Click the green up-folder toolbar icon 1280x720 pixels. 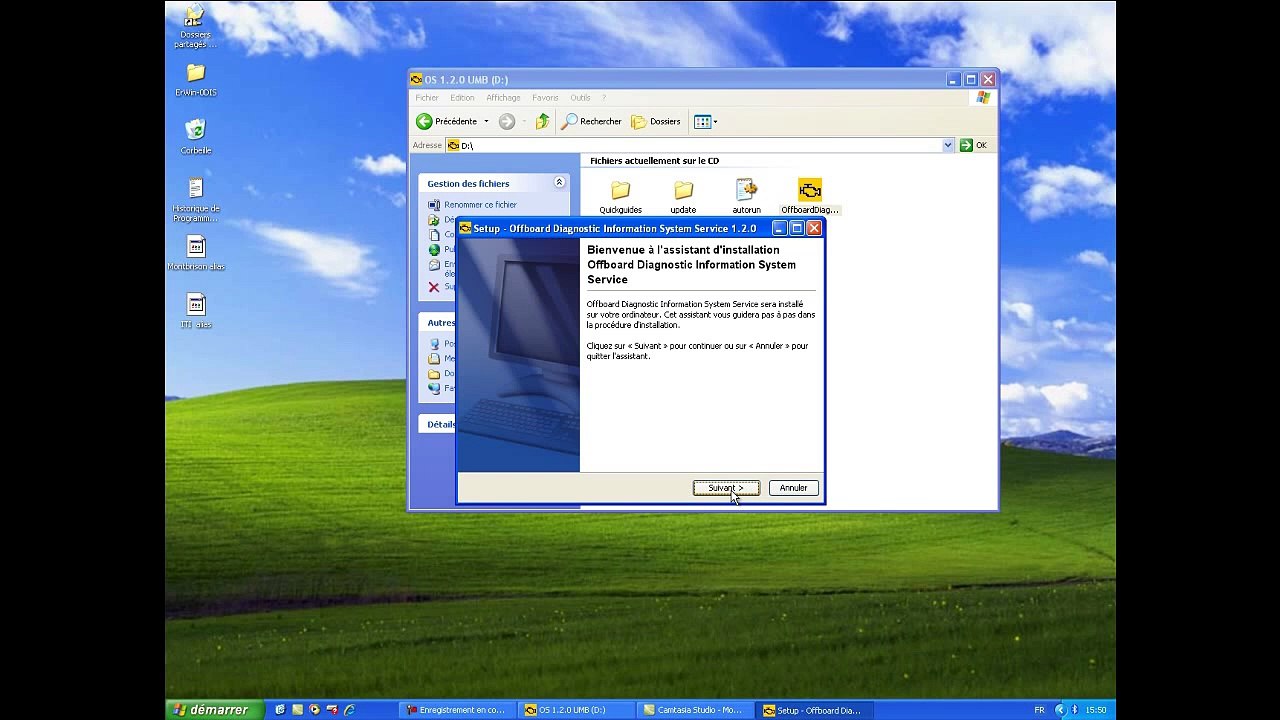(542, 121)
